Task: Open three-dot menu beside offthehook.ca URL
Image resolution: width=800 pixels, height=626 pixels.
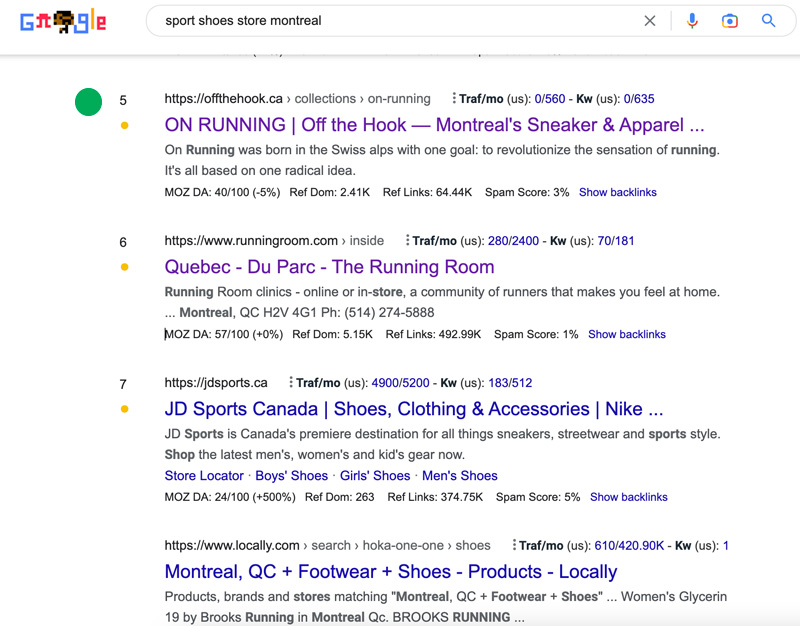Action: 454,98
